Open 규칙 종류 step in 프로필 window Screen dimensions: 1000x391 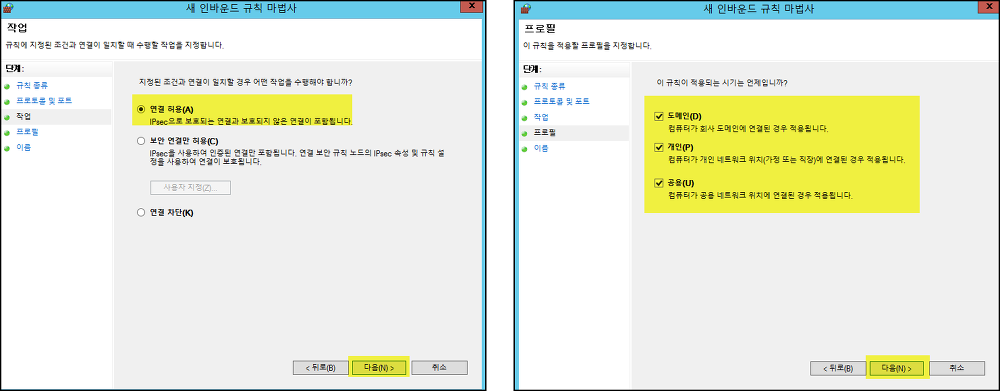point(549,86)
